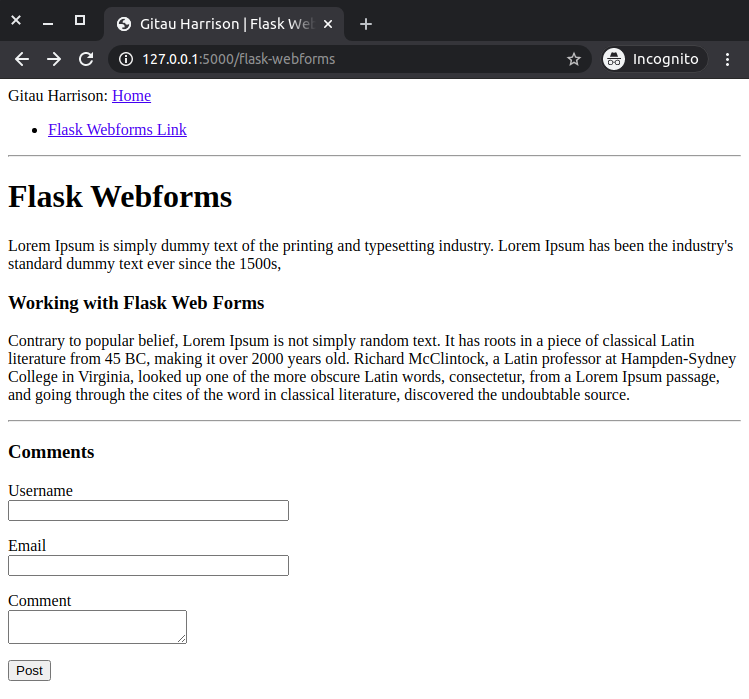
Task: Click the Comments section heading
Action: click(51, 452)
